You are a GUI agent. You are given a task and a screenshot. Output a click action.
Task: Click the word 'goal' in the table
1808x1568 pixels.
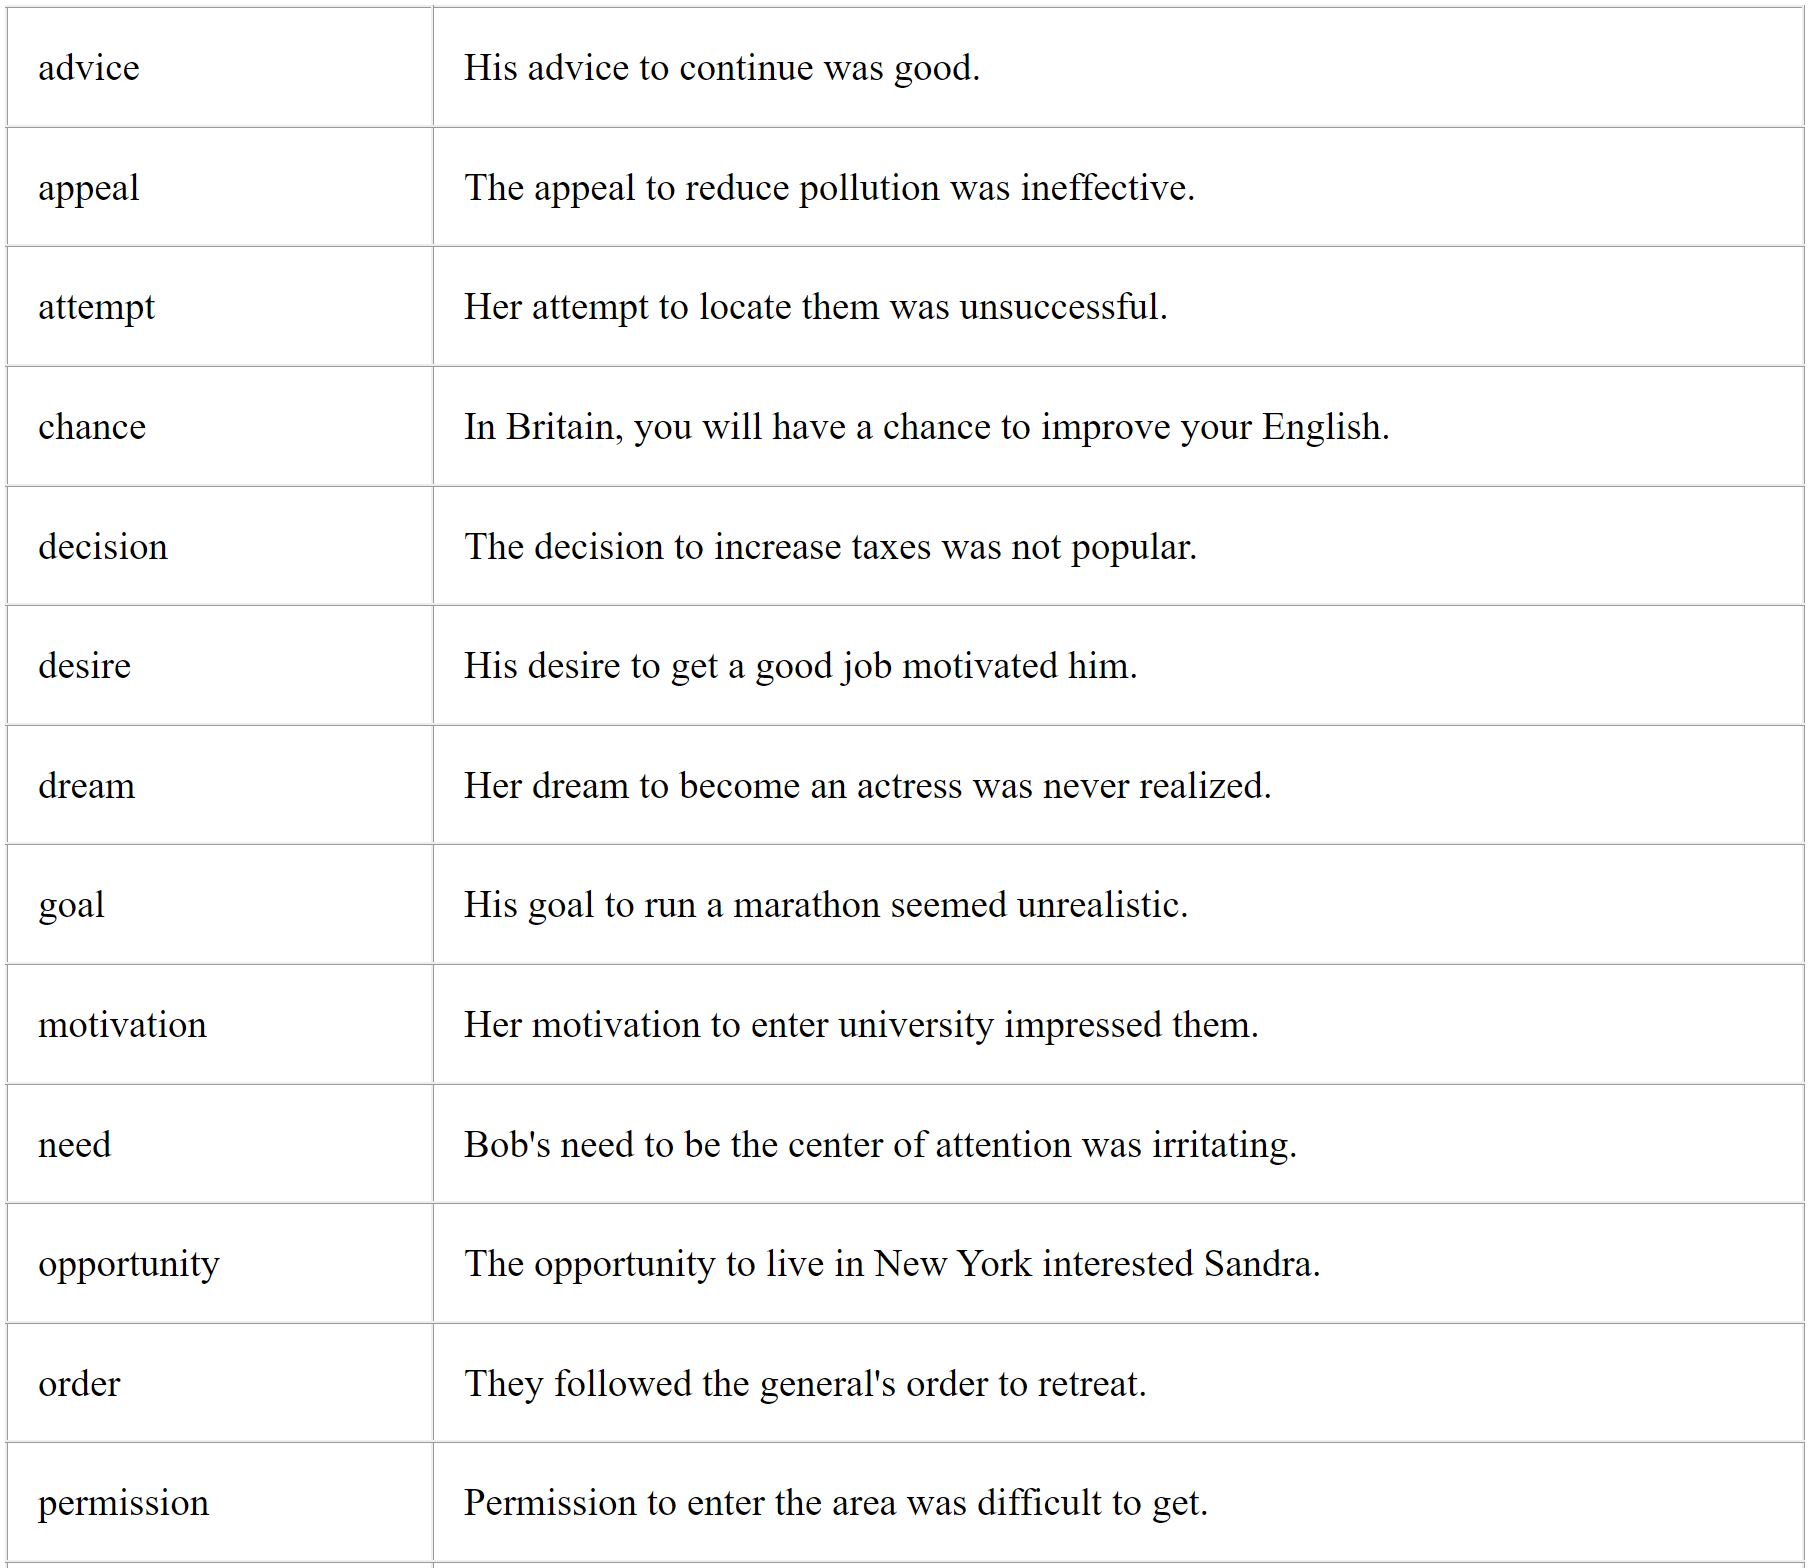tap(71, 905)
